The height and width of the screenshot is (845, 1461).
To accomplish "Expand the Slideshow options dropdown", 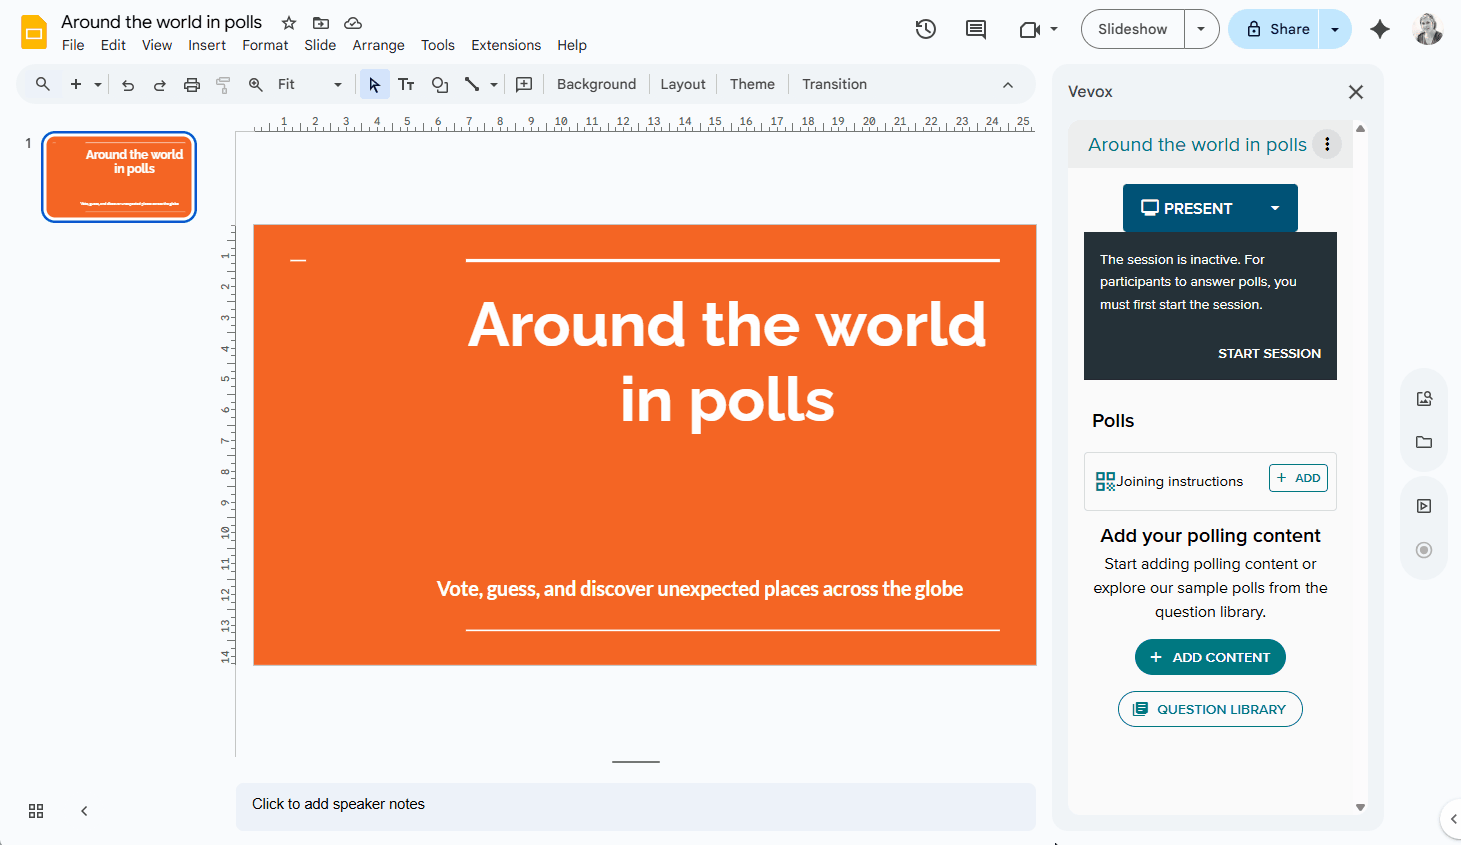I will click(1201, 29).
